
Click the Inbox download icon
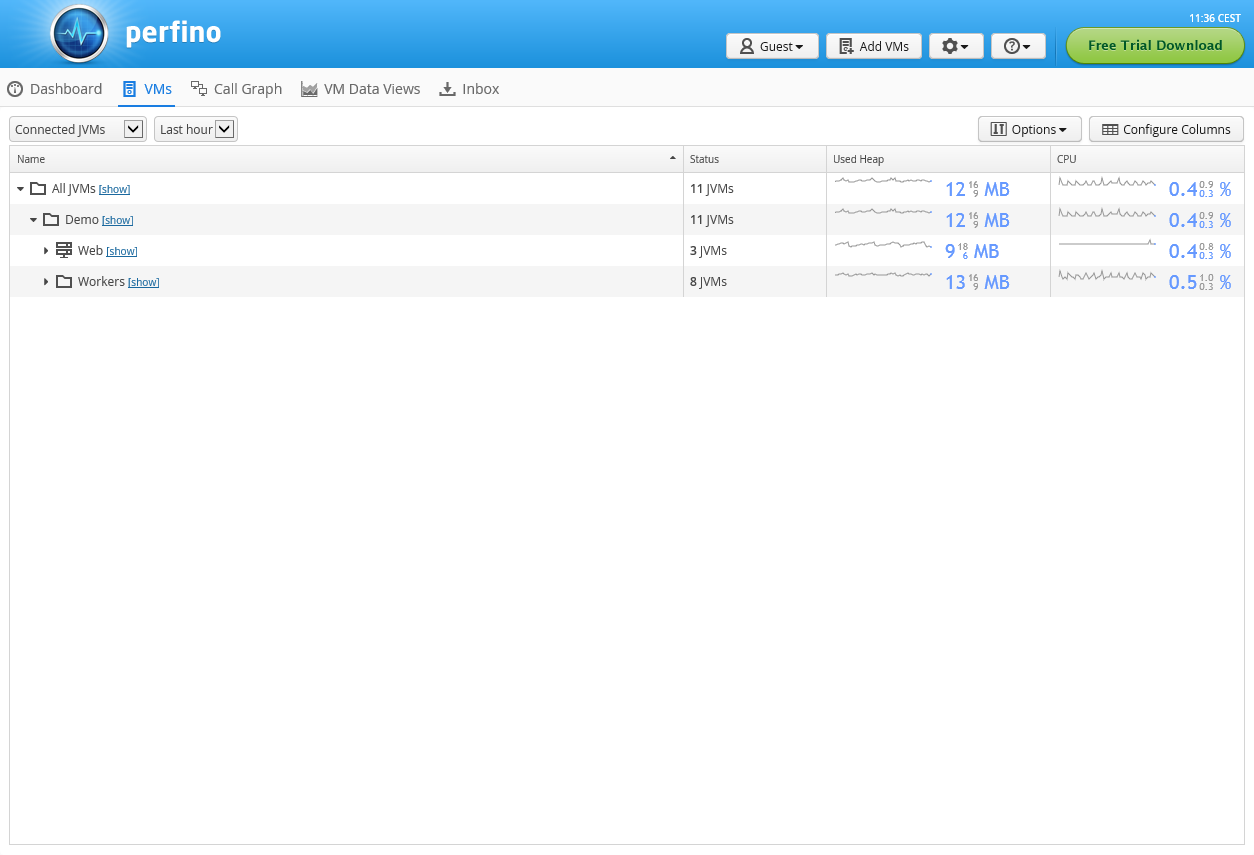click(448, 89)
